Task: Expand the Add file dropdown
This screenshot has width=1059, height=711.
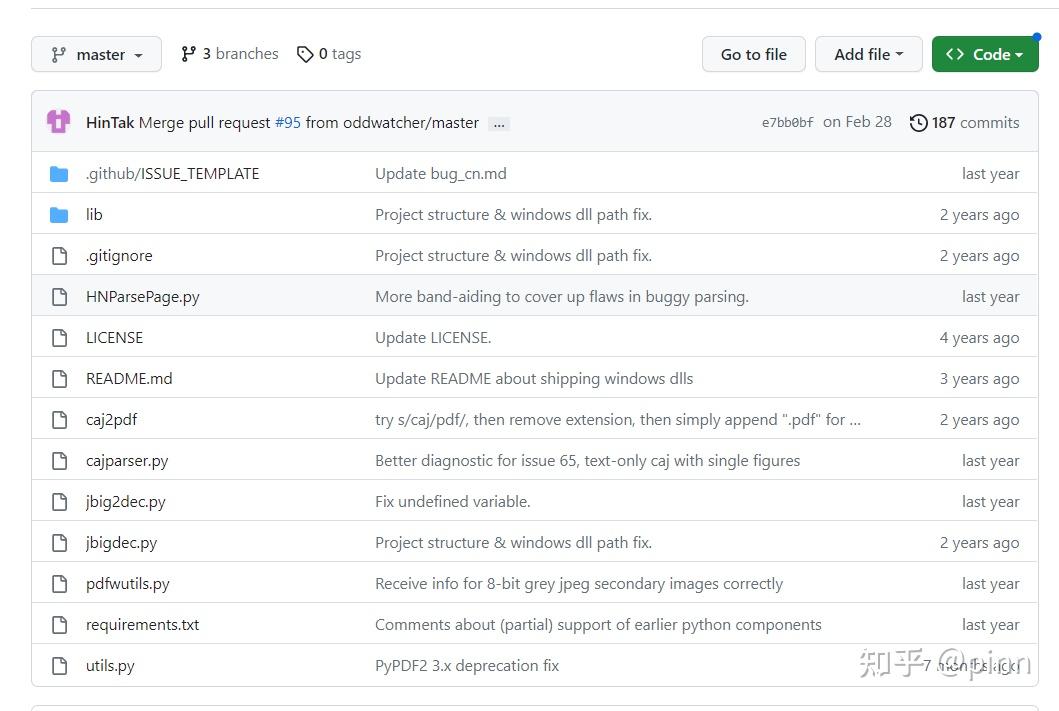Action: [869, 54]
